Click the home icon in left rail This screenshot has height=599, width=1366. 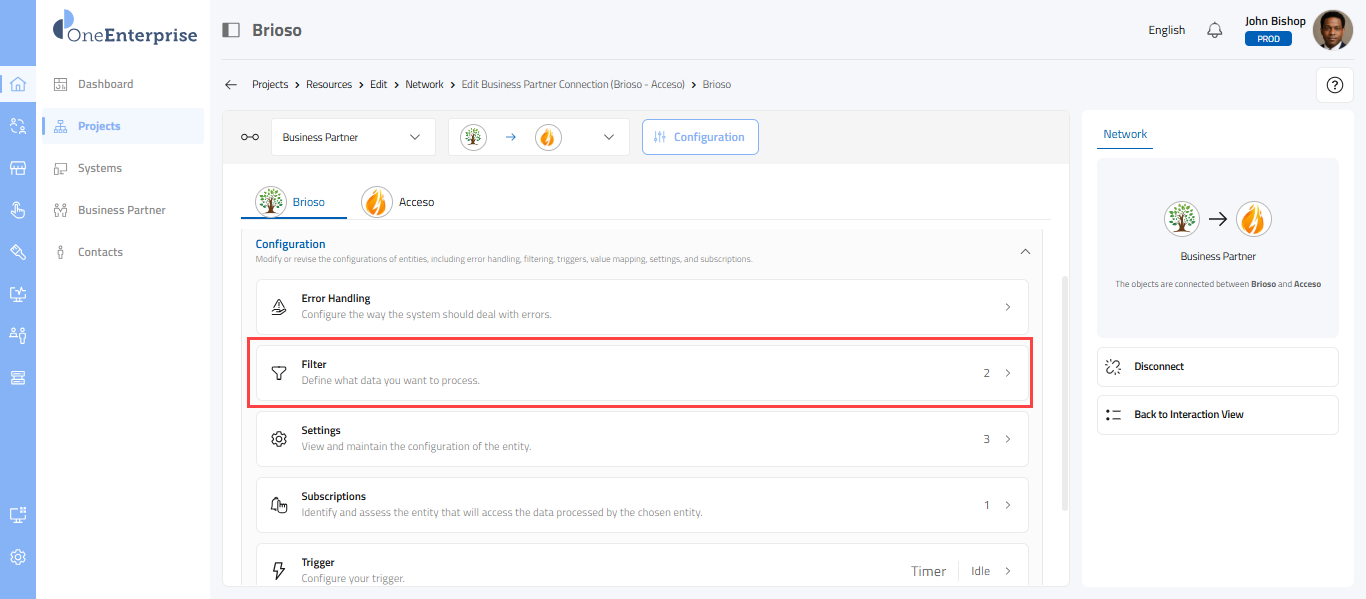18,84
